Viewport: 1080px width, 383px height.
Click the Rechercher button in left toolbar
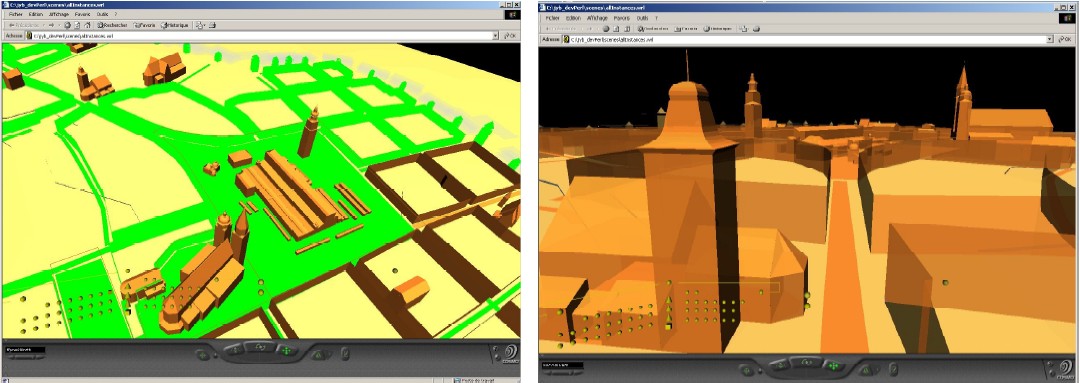pyautogui.click(x=112, y=25)
